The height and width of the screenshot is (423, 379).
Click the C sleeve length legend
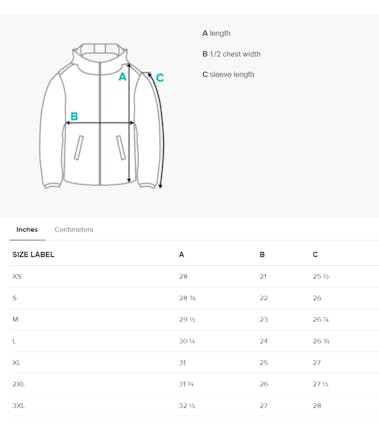click(x=228, y=74)
